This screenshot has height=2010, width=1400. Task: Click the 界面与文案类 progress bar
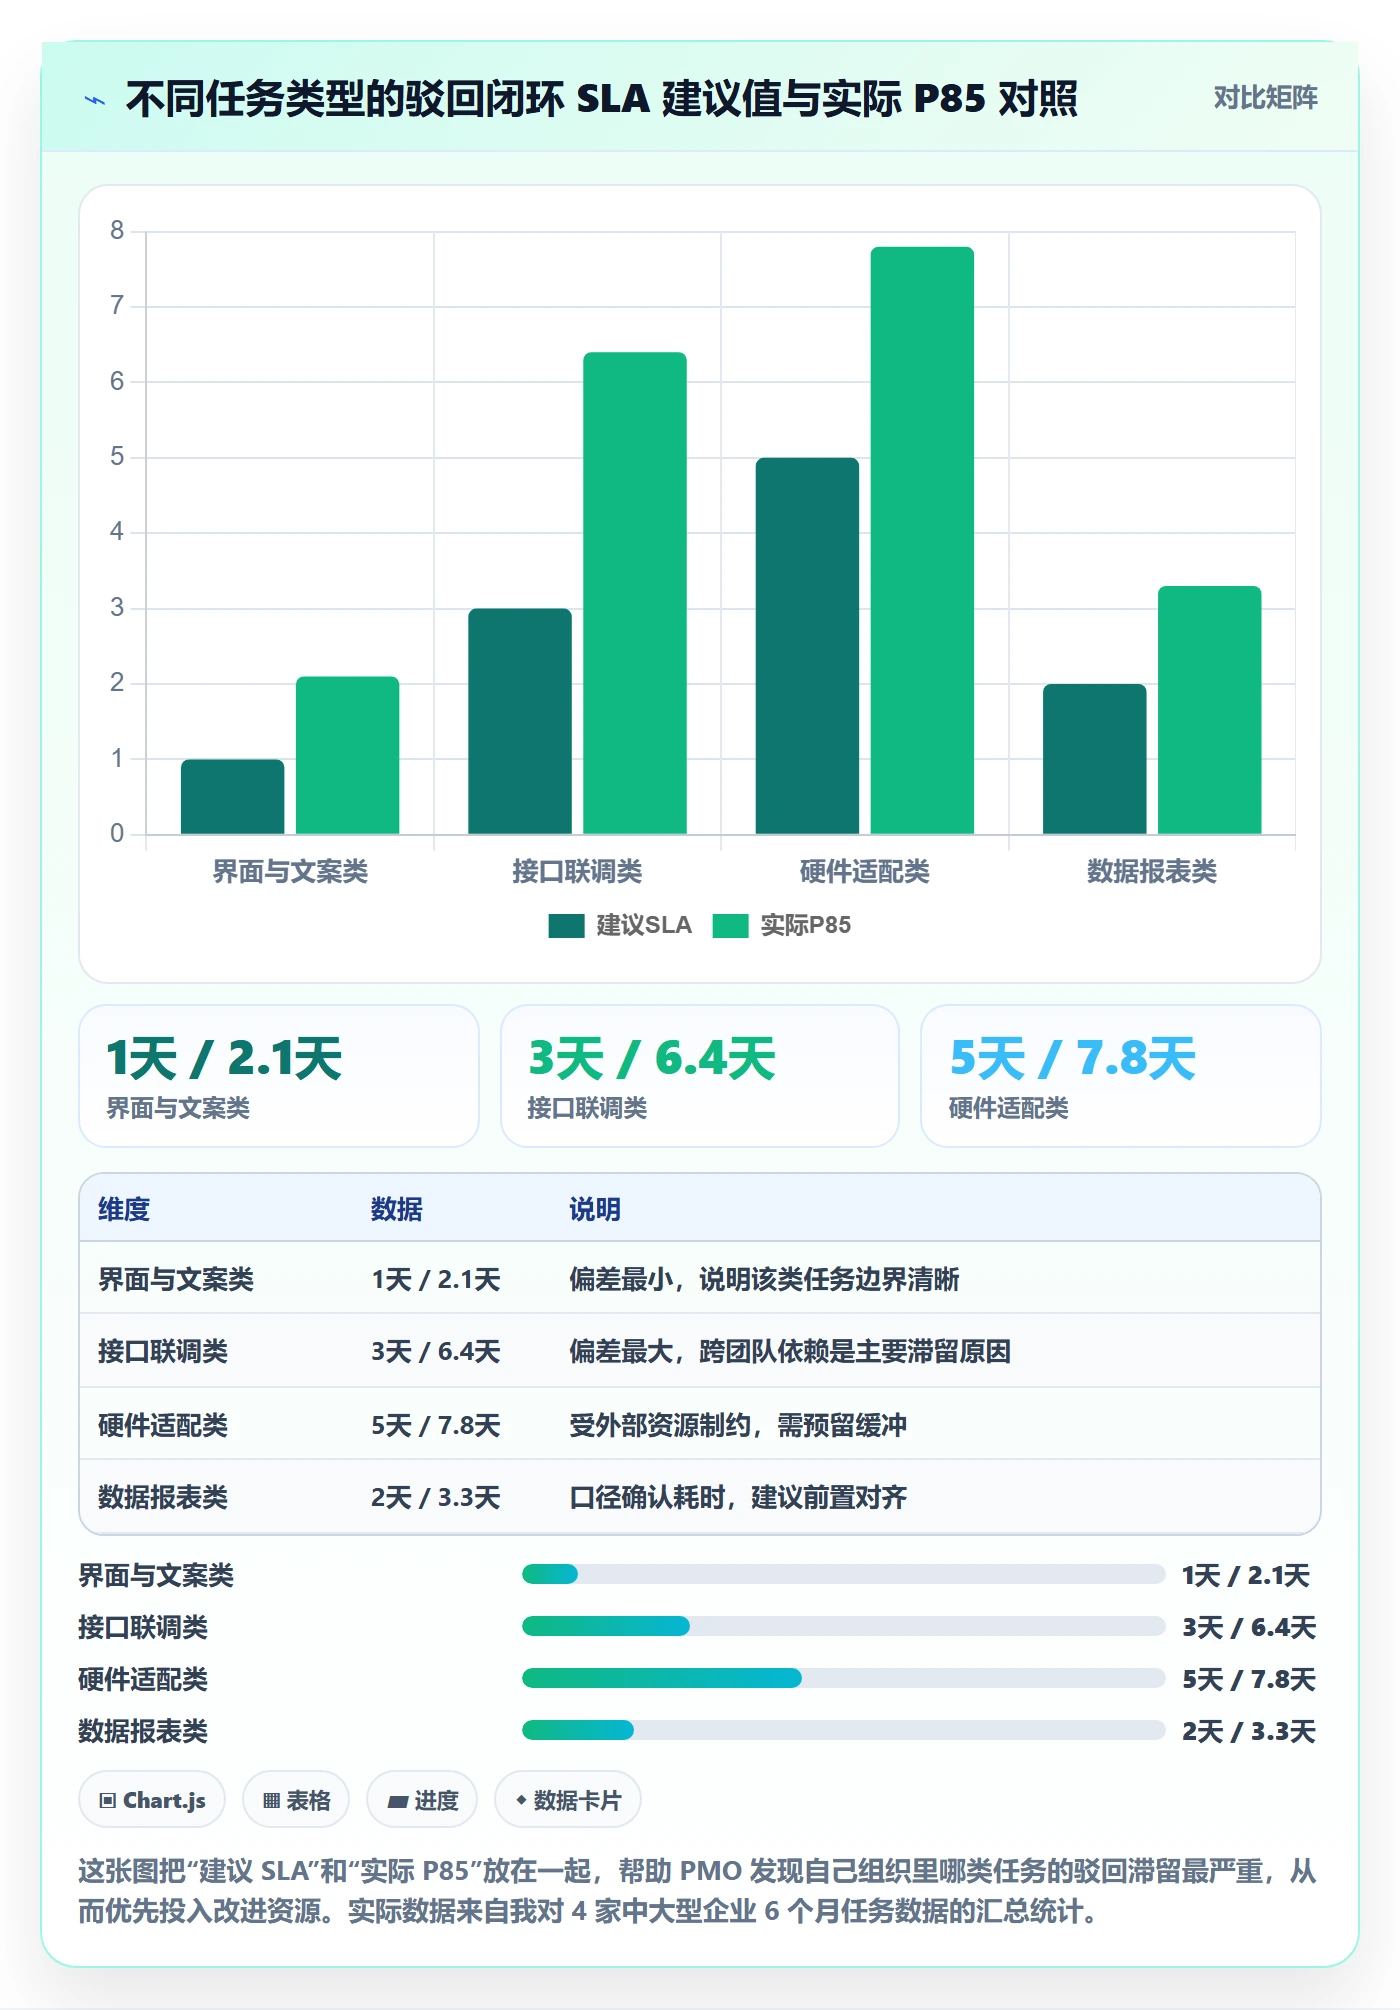[x=843, y=1574]
